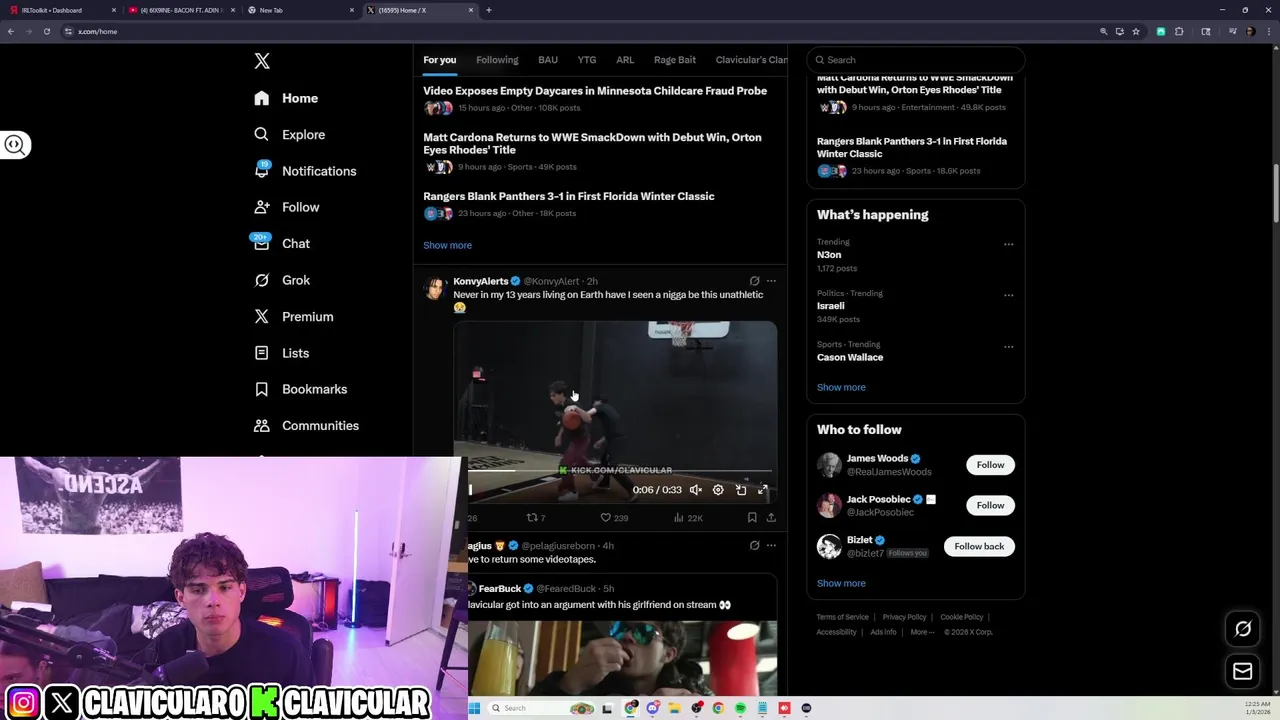Screen dimensions: 1280x720
Task: Go to Home in sidebar
Action: coord(286,98)
